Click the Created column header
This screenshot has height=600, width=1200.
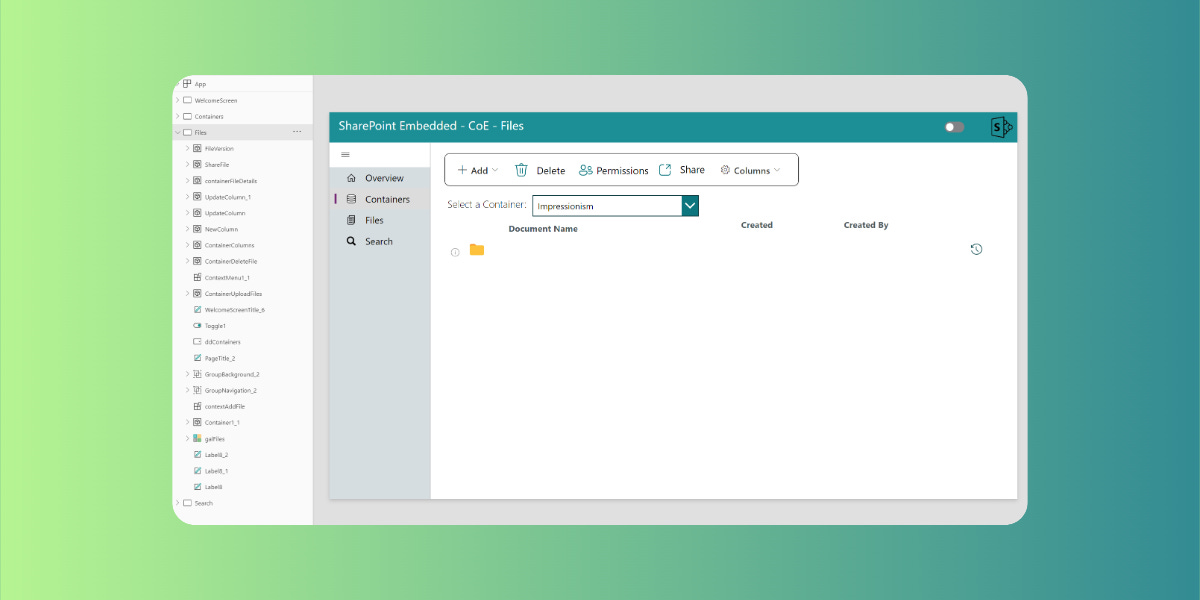(757, 225)
